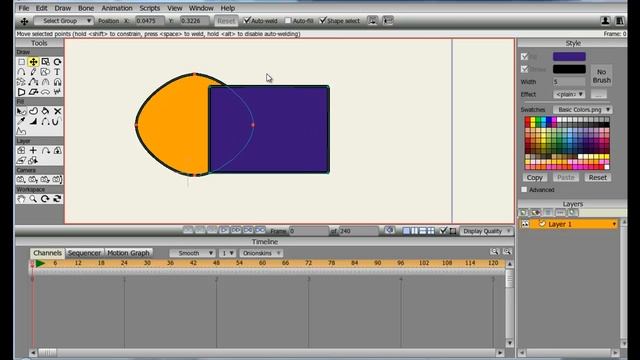The width and height of the screenshot is (640, 360).
Task: Toggle the Auto-fill checkbox
Action: pyautogui.click(x=288, y=20)
